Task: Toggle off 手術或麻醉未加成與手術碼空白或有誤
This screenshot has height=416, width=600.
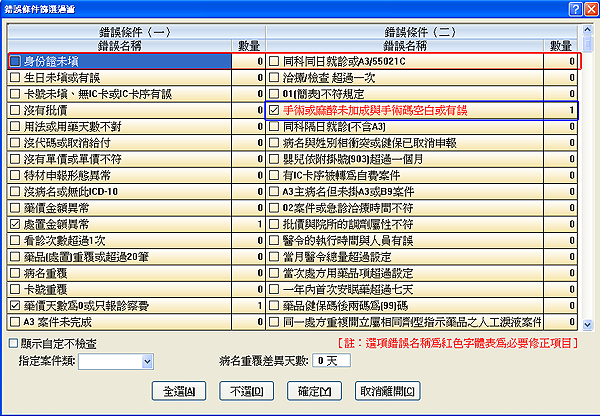Action: click(275, 110)
